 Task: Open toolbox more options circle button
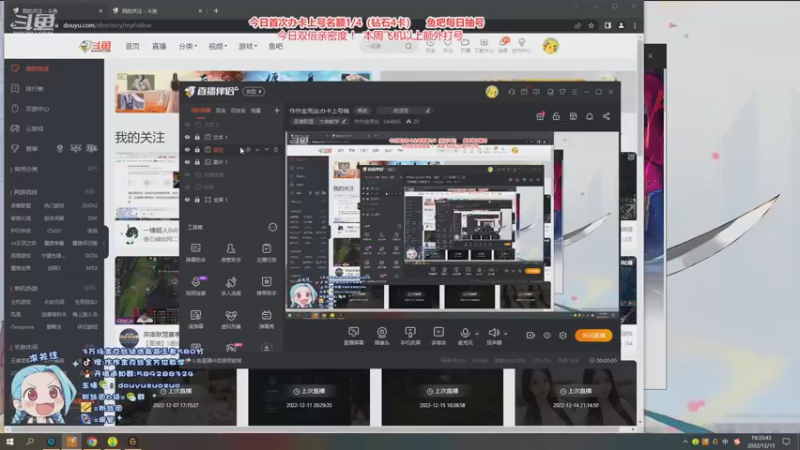coord(273,227)
